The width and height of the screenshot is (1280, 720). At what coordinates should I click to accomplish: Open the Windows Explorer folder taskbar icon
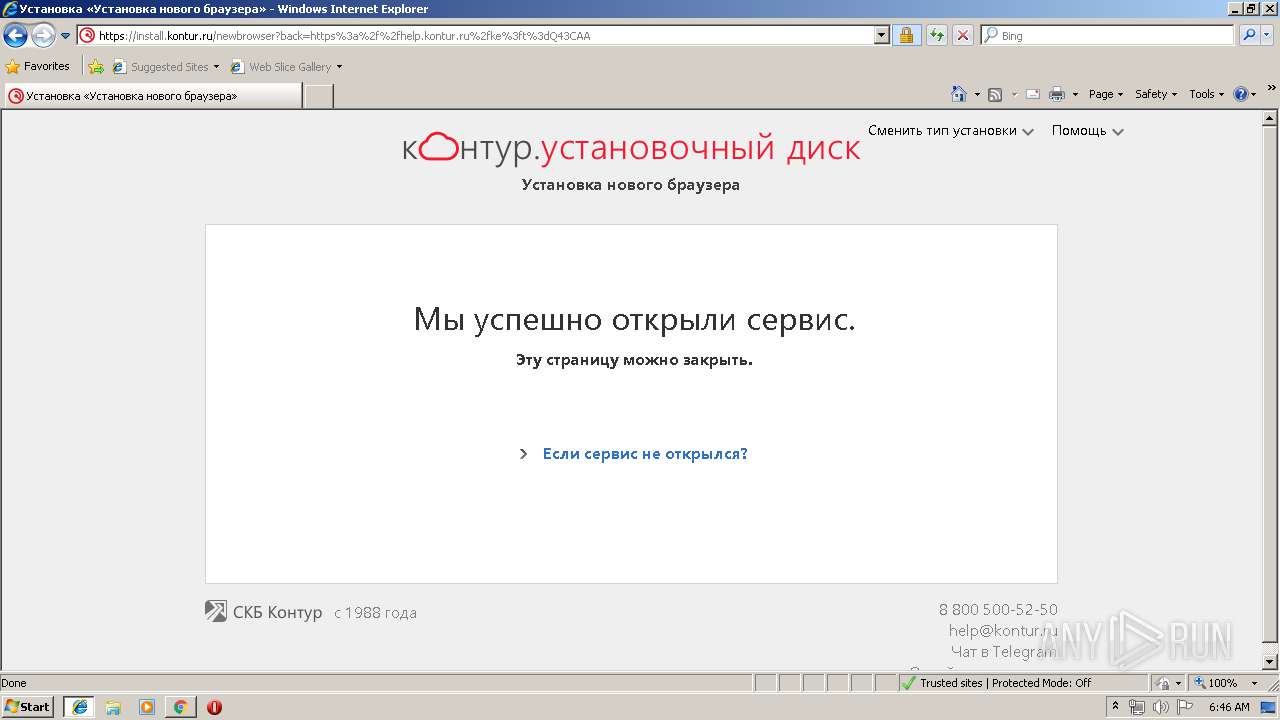[113, 707]
